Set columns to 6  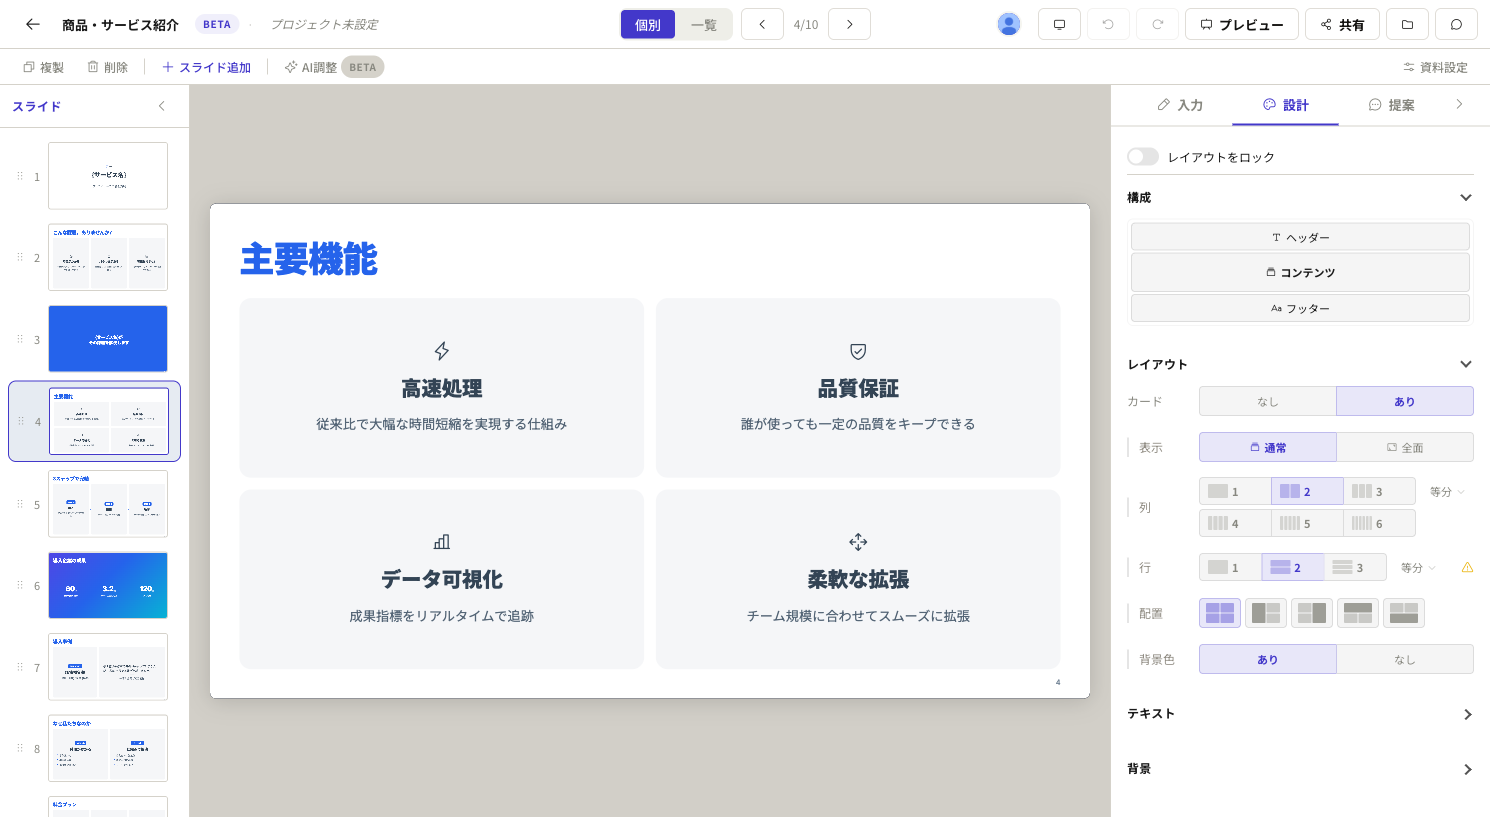point(1379,523)
